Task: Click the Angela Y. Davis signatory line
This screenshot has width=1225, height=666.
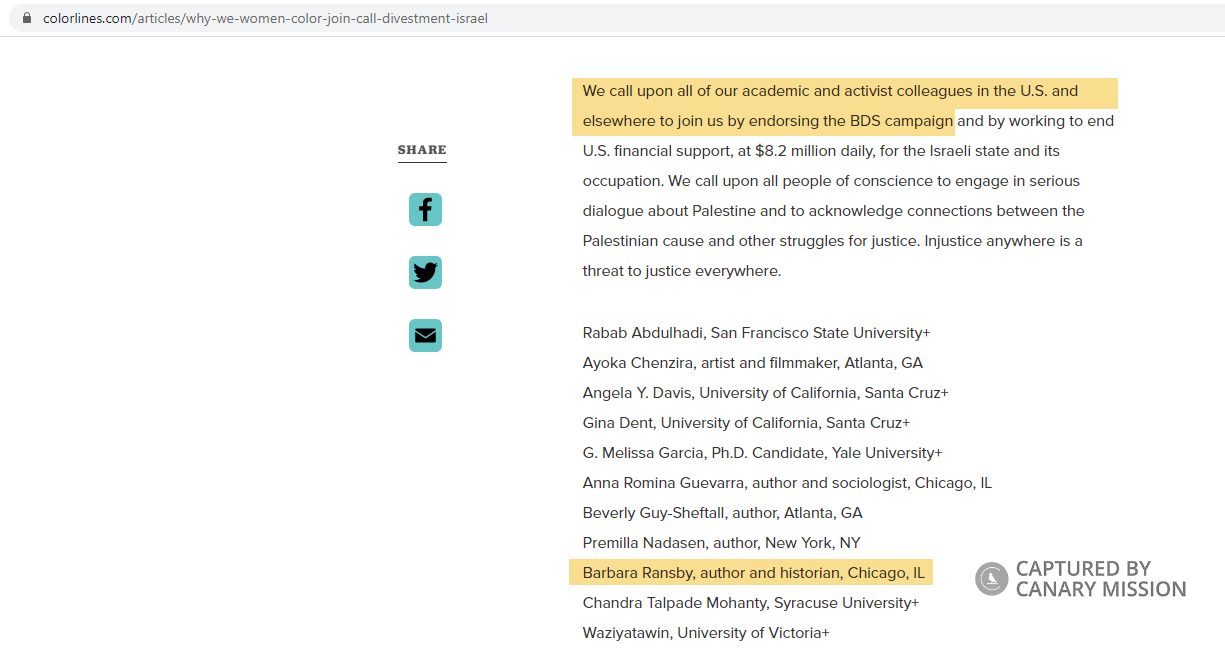Action: 765,393
